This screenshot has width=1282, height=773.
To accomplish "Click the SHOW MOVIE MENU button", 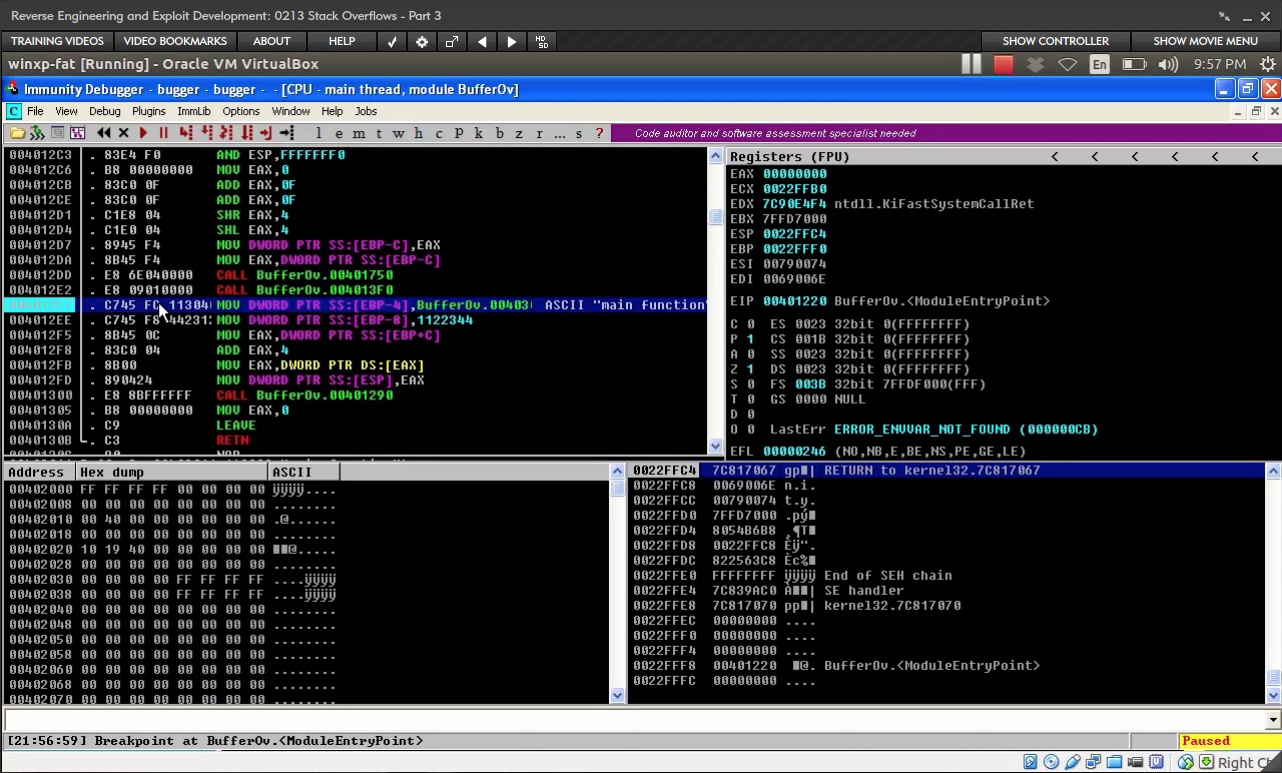I will pos(1205,41).
